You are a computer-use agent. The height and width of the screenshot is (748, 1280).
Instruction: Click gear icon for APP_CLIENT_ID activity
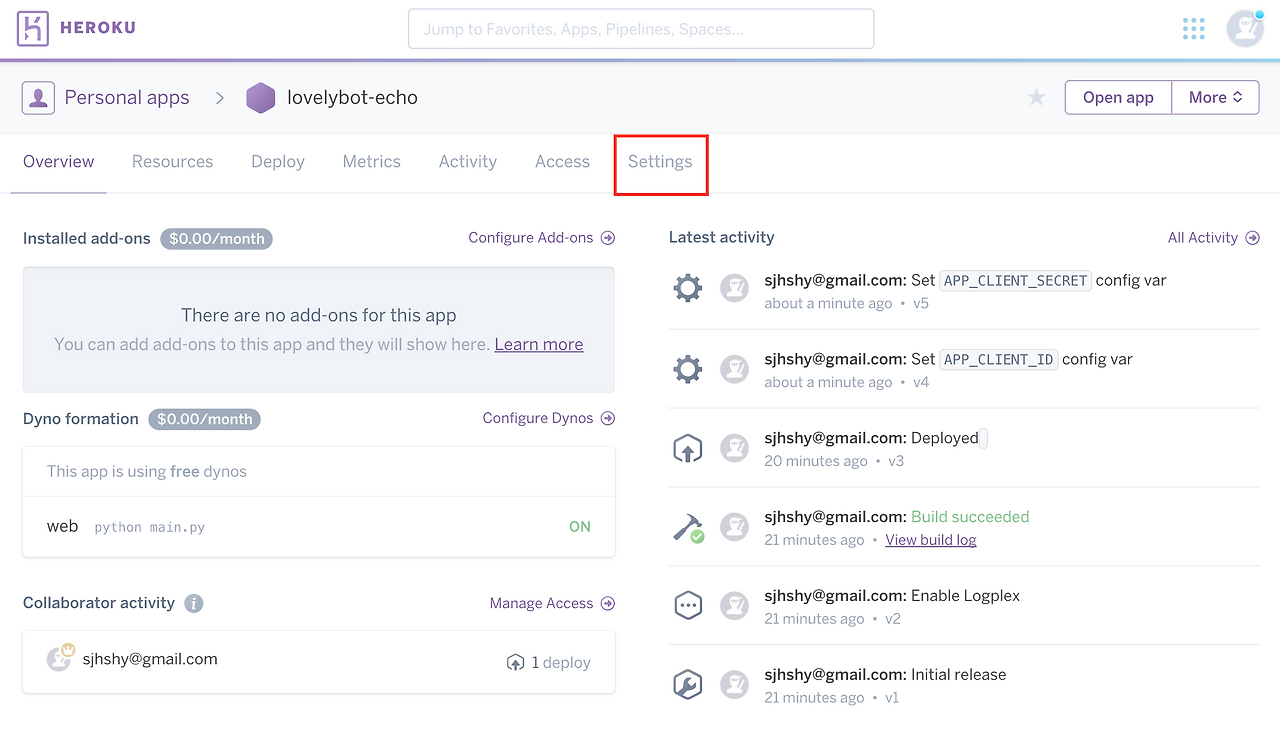coord(688,369)
